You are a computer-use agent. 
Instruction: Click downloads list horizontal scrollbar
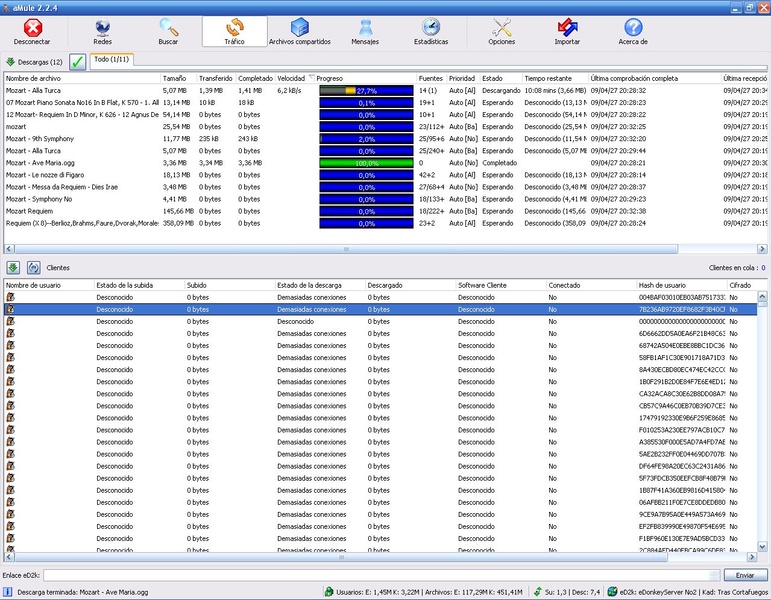(346, 249)
